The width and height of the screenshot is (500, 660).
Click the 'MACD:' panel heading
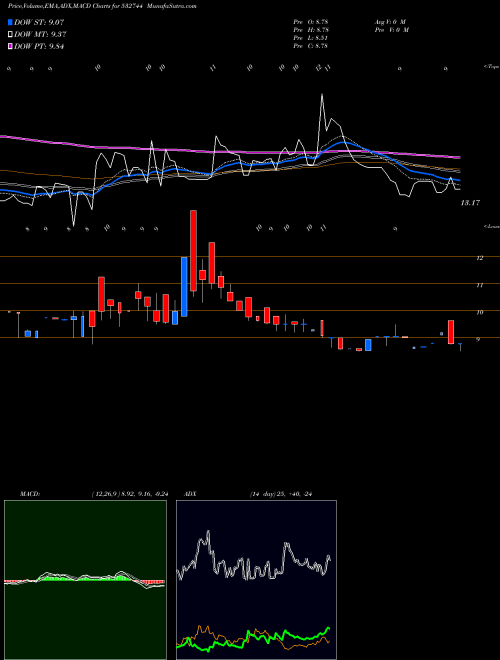(29, 494)
